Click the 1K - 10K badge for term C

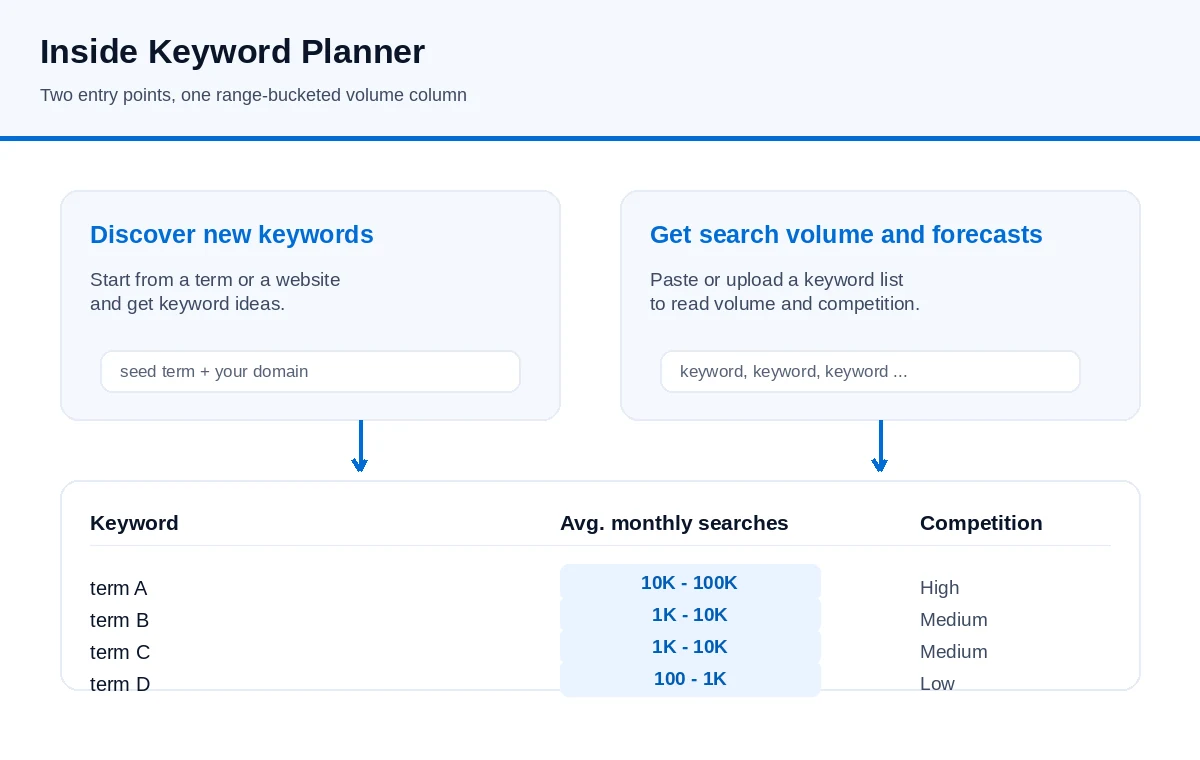690,647
